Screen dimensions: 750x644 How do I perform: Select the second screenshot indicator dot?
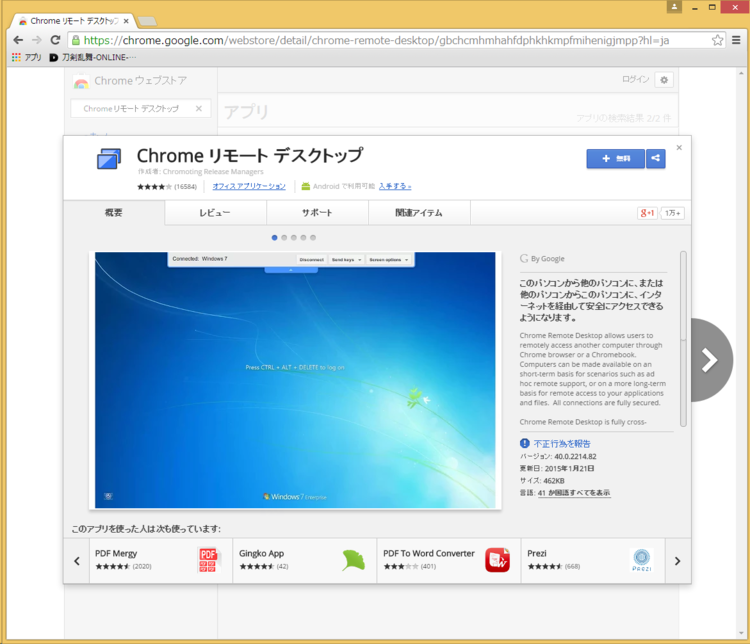[284, 237]
